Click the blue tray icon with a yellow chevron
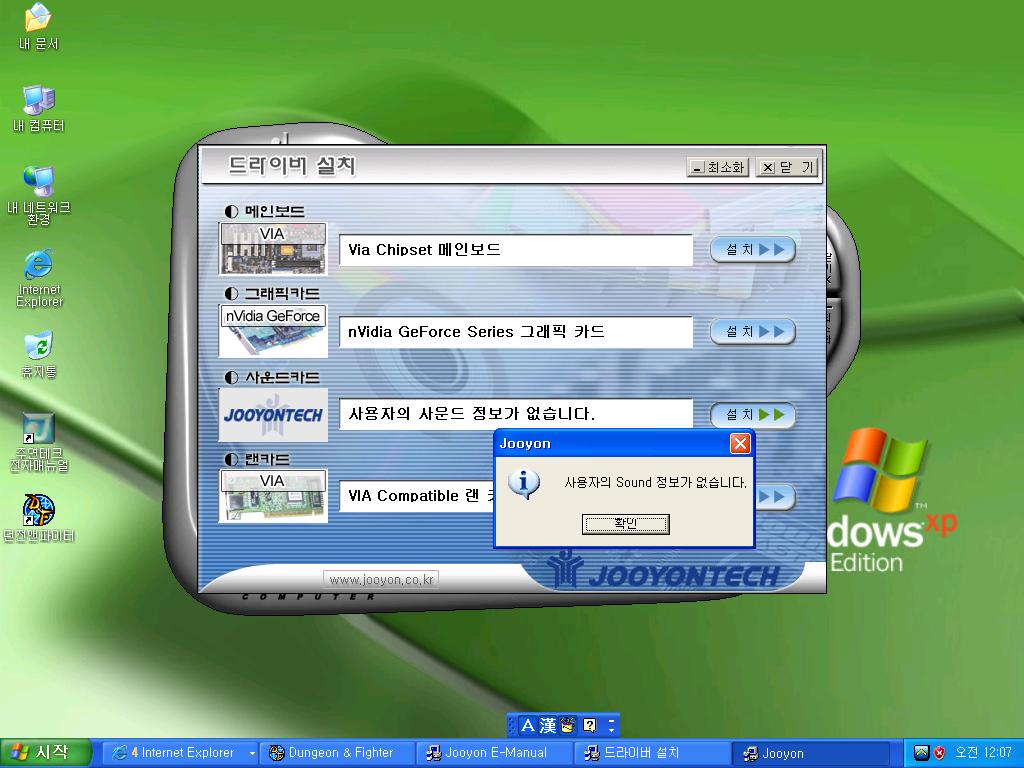This screenshot has width=1024, height=768. [x=921, y=753]
